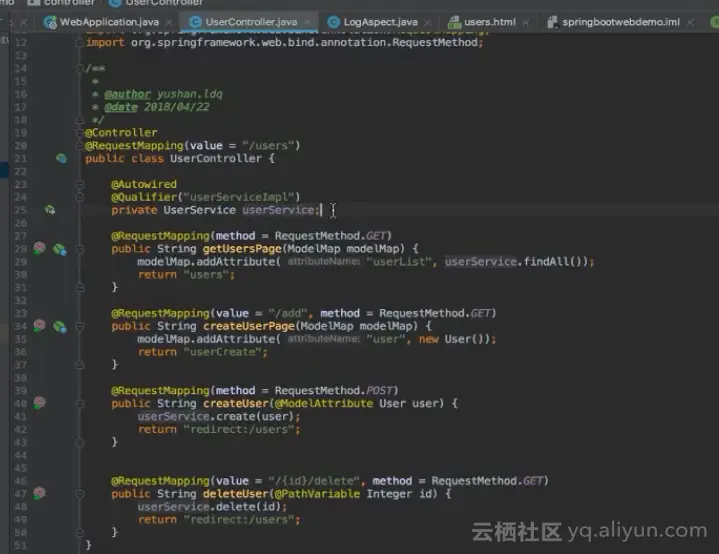The height and width of the screenshot is (554, 719).
Task: Collapse the createUser POST method fold marker
Action: point(79,404)
